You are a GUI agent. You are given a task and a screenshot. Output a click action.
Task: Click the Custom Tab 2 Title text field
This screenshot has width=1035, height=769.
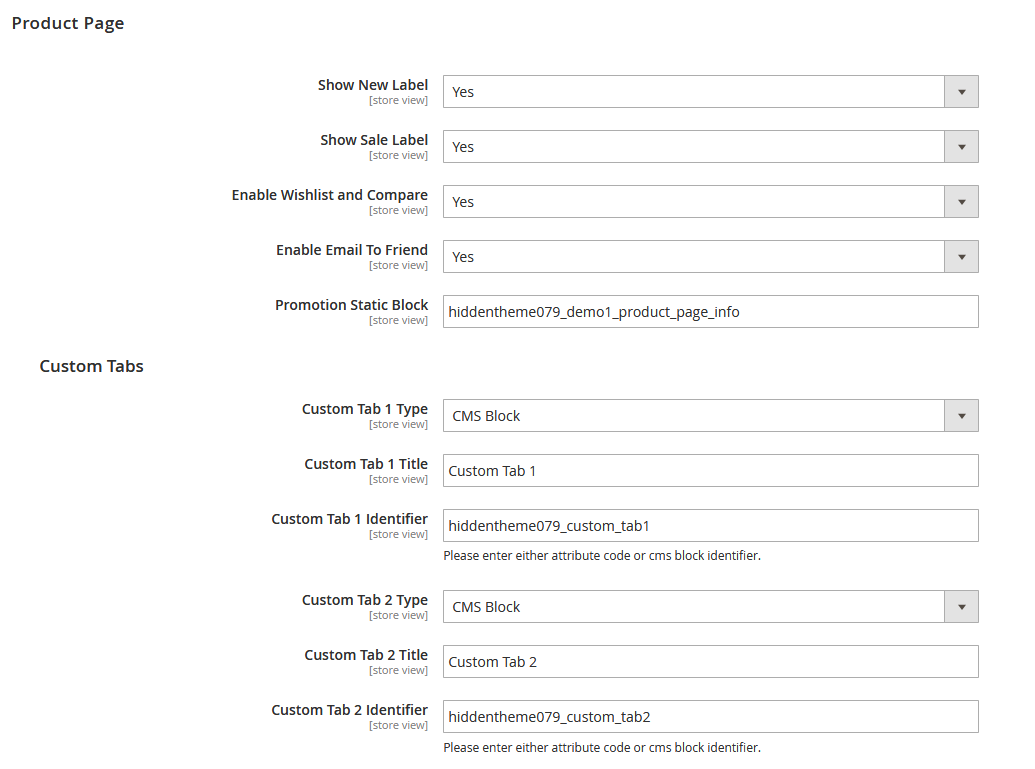coord(710,661)
